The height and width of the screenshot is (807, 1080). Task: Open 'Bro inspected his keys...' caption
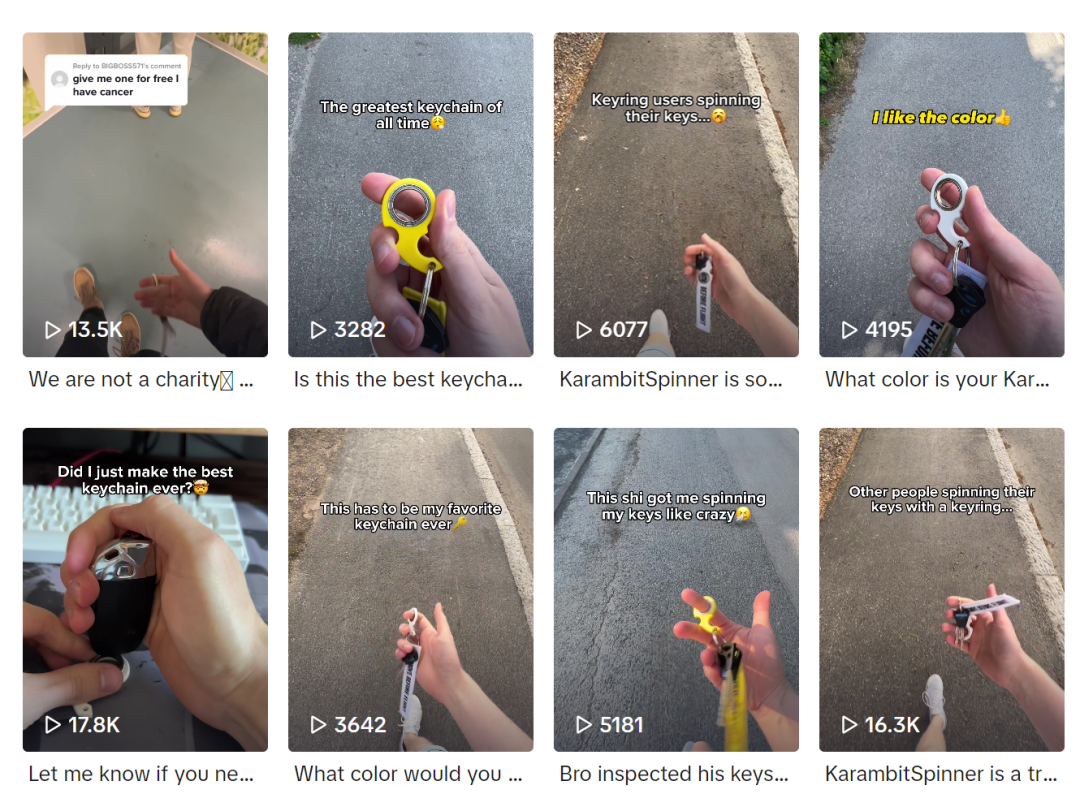tap(674, 774)
